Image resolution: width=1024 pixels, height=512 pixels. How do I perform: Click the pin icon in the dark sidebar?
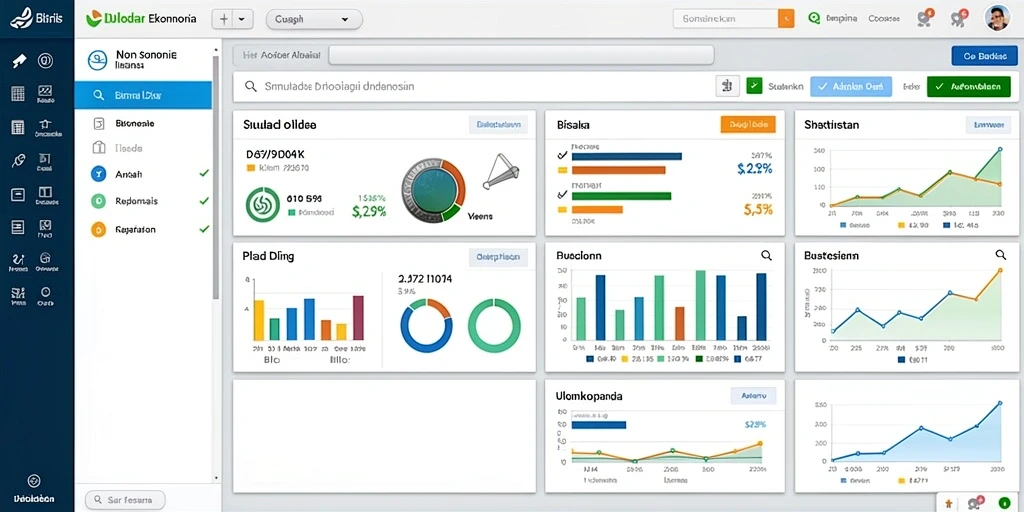(19, 61)
